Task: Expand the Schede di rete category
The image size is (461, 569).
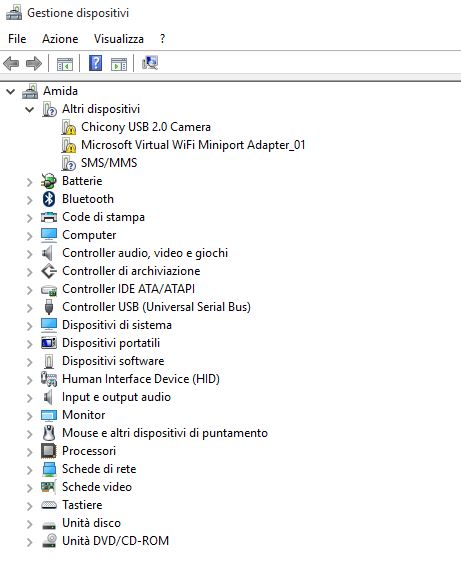Action: click(30, 470)
